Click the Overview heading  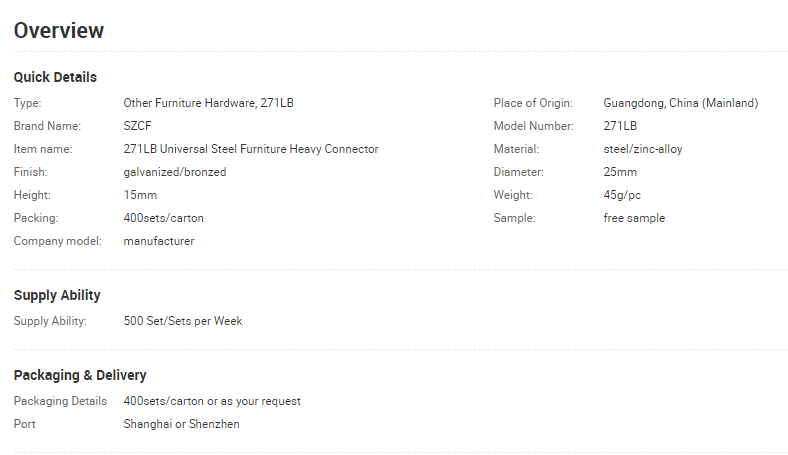click(x=59, y=31)
